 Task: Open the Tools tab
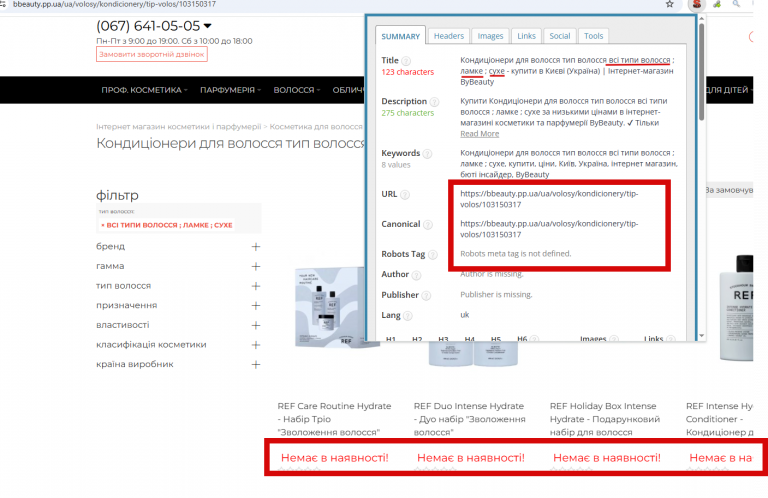(593, 36)
